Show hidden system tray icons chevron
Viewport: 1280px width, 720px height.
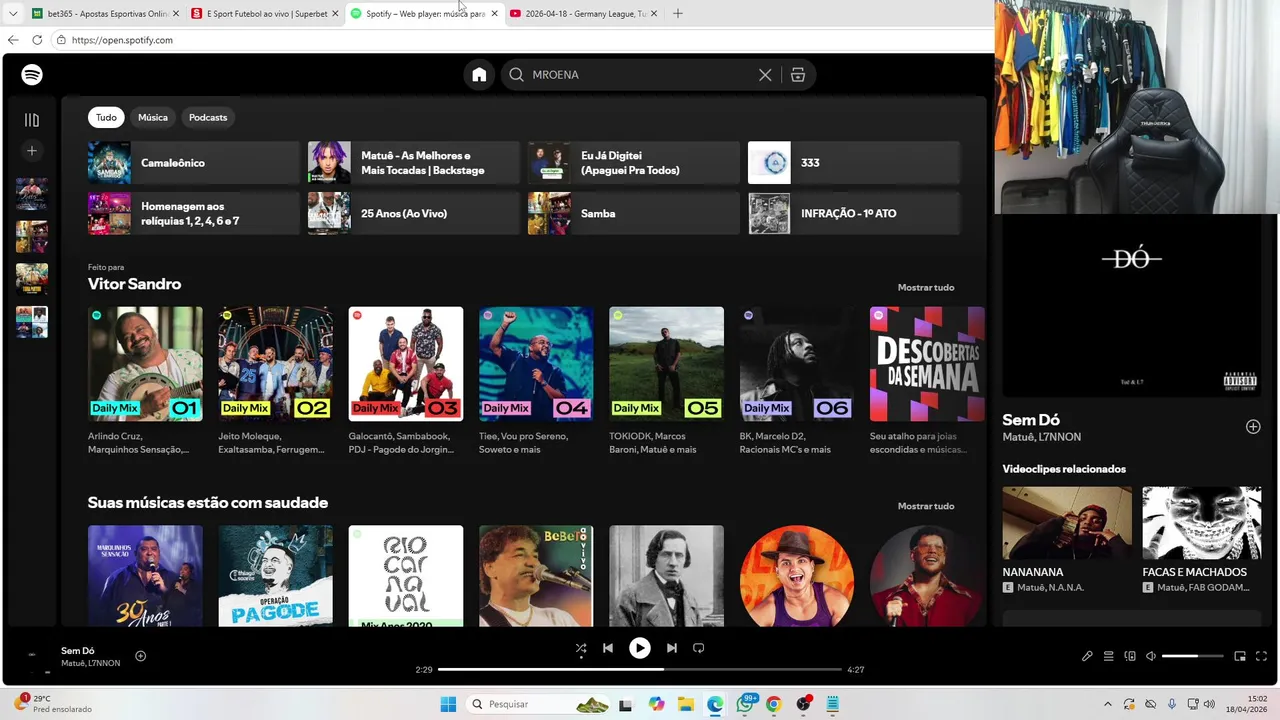pyautogui.click(x=1107, y=704)
